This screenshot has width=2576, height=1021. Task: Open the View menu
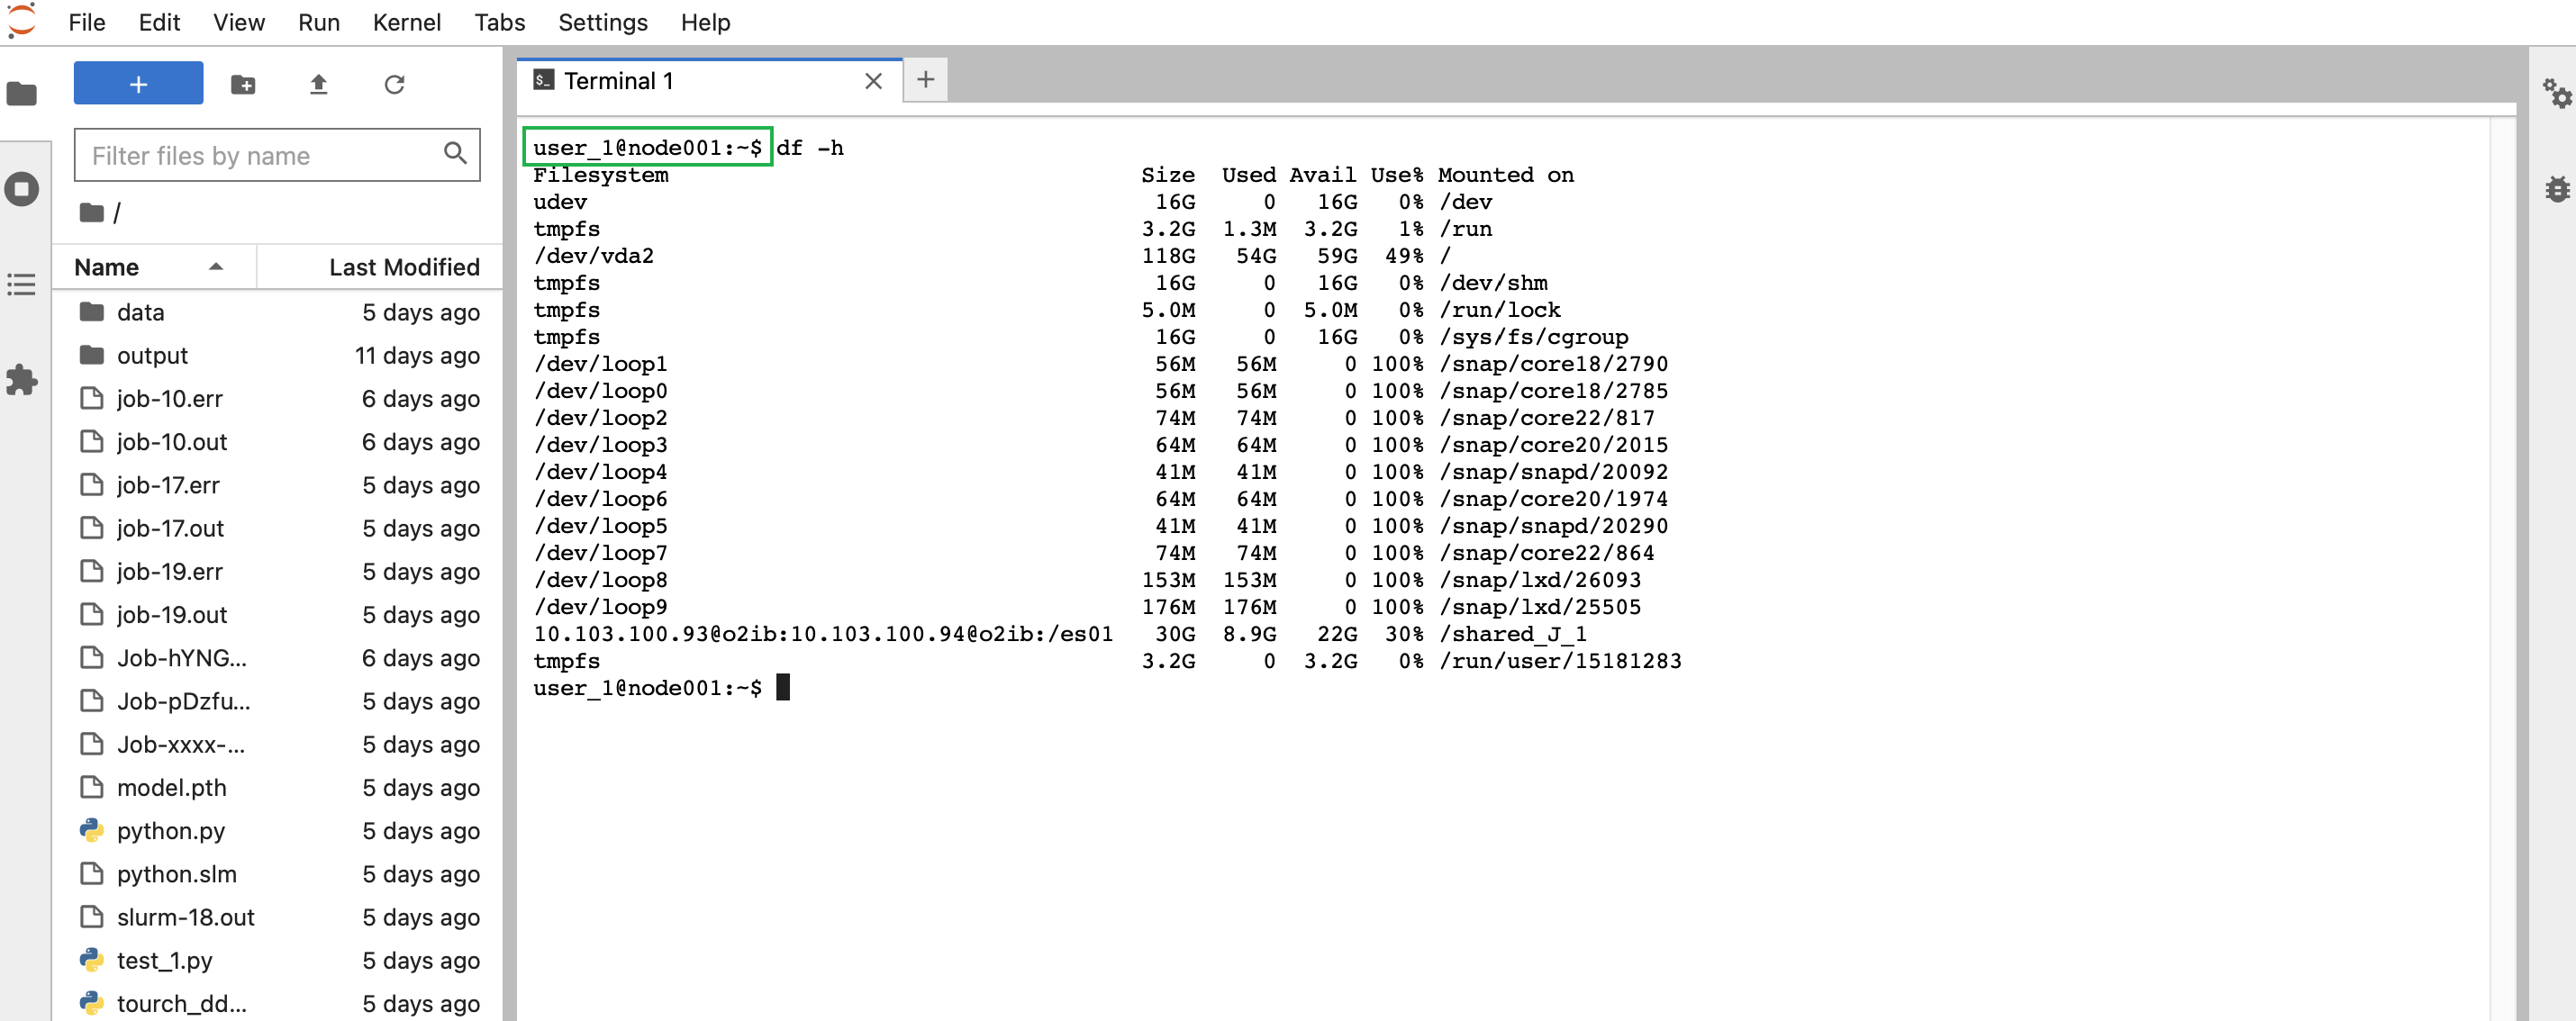point(239,22)
